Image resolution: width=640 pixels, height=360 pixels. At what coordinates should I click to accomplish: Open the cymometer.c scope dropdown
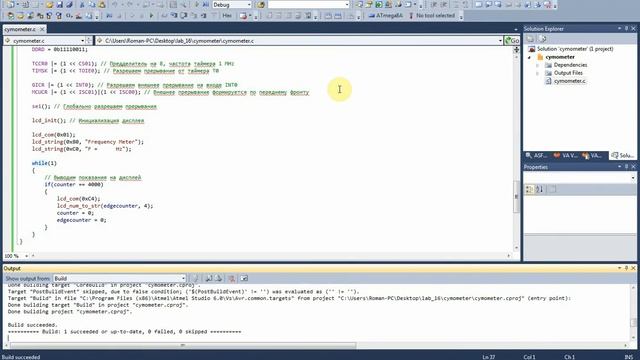(82, 40)
